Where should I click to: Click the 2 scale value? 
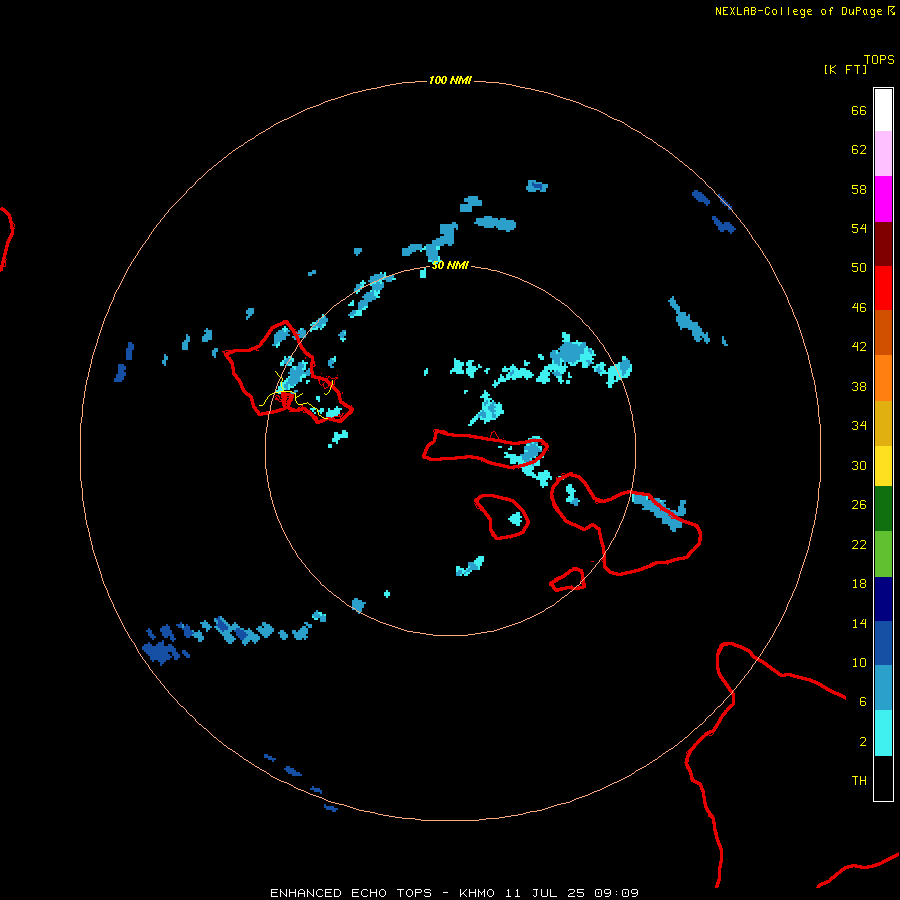863,742
